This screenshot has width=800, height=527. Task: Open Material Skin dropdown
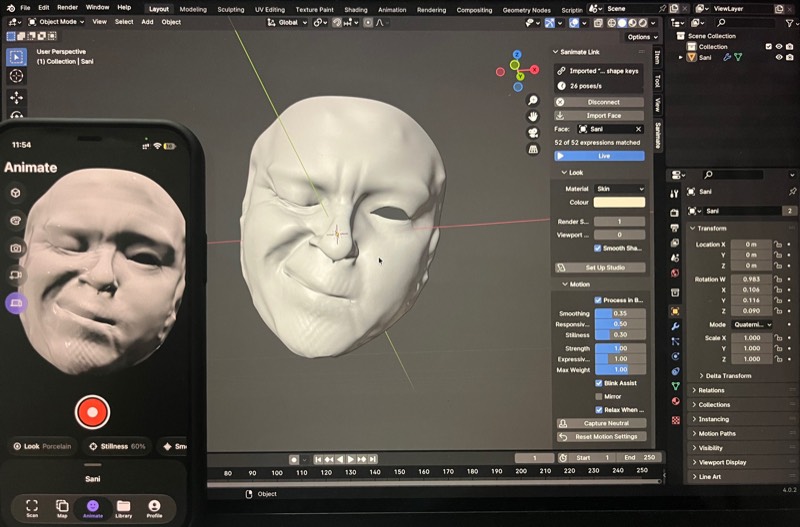pyautogui.click(x=619, y=189)
